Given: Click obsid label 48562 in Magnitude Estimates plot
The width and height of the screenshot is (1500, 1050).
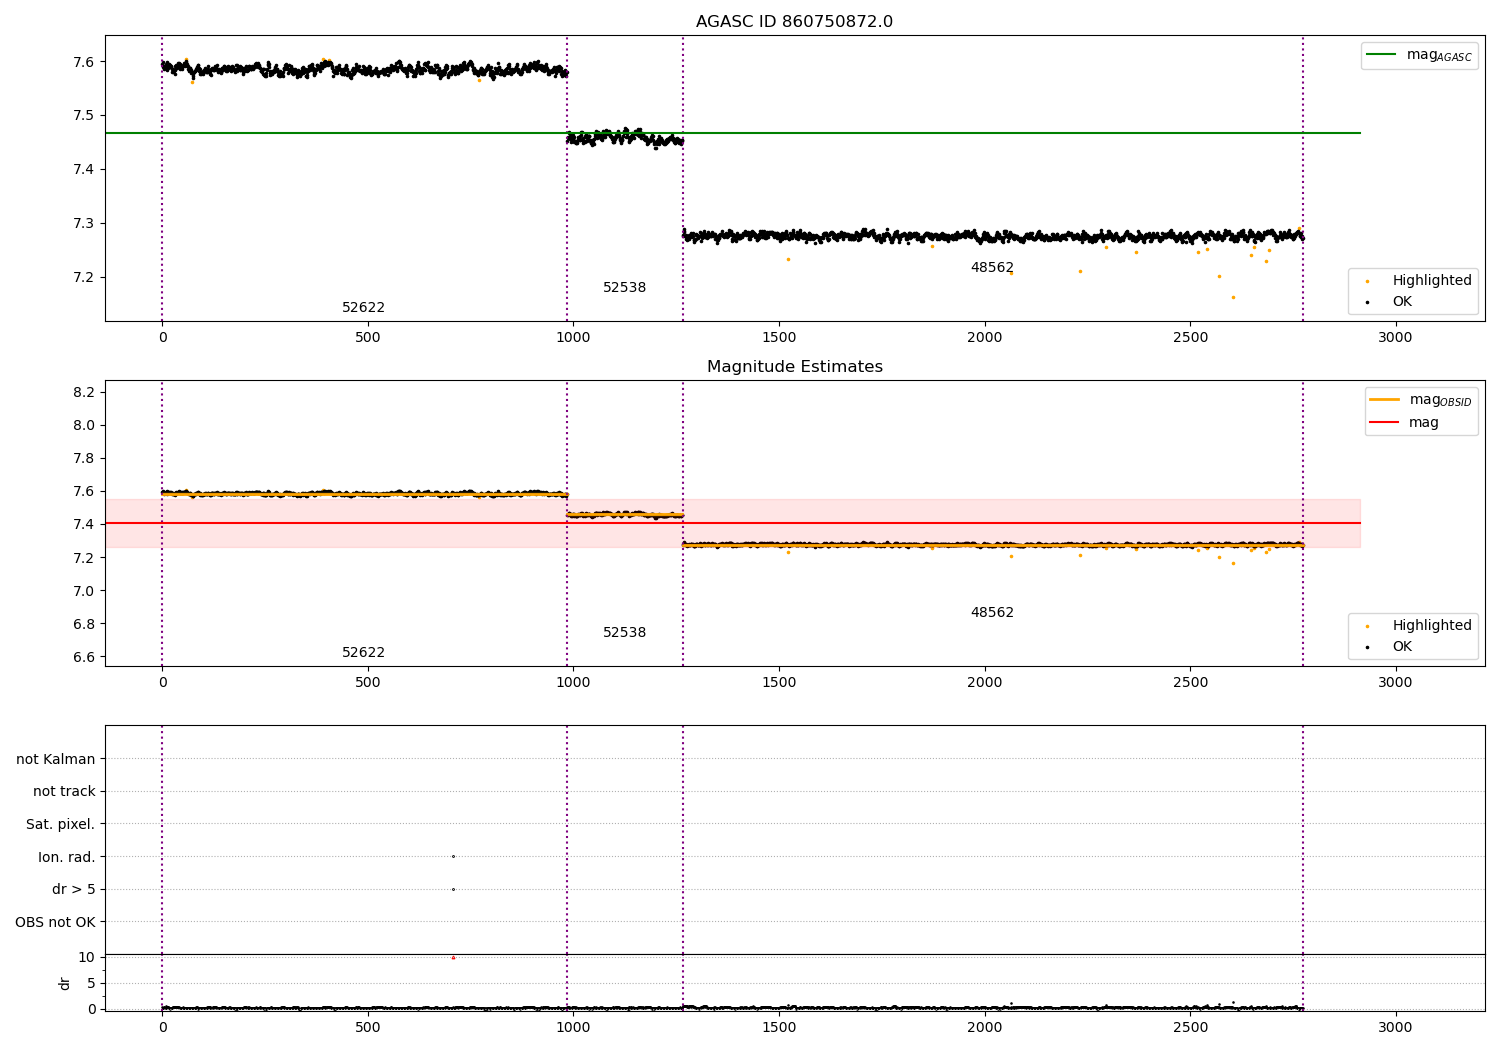Looking at the screenshot, I should tap(992, 613).
